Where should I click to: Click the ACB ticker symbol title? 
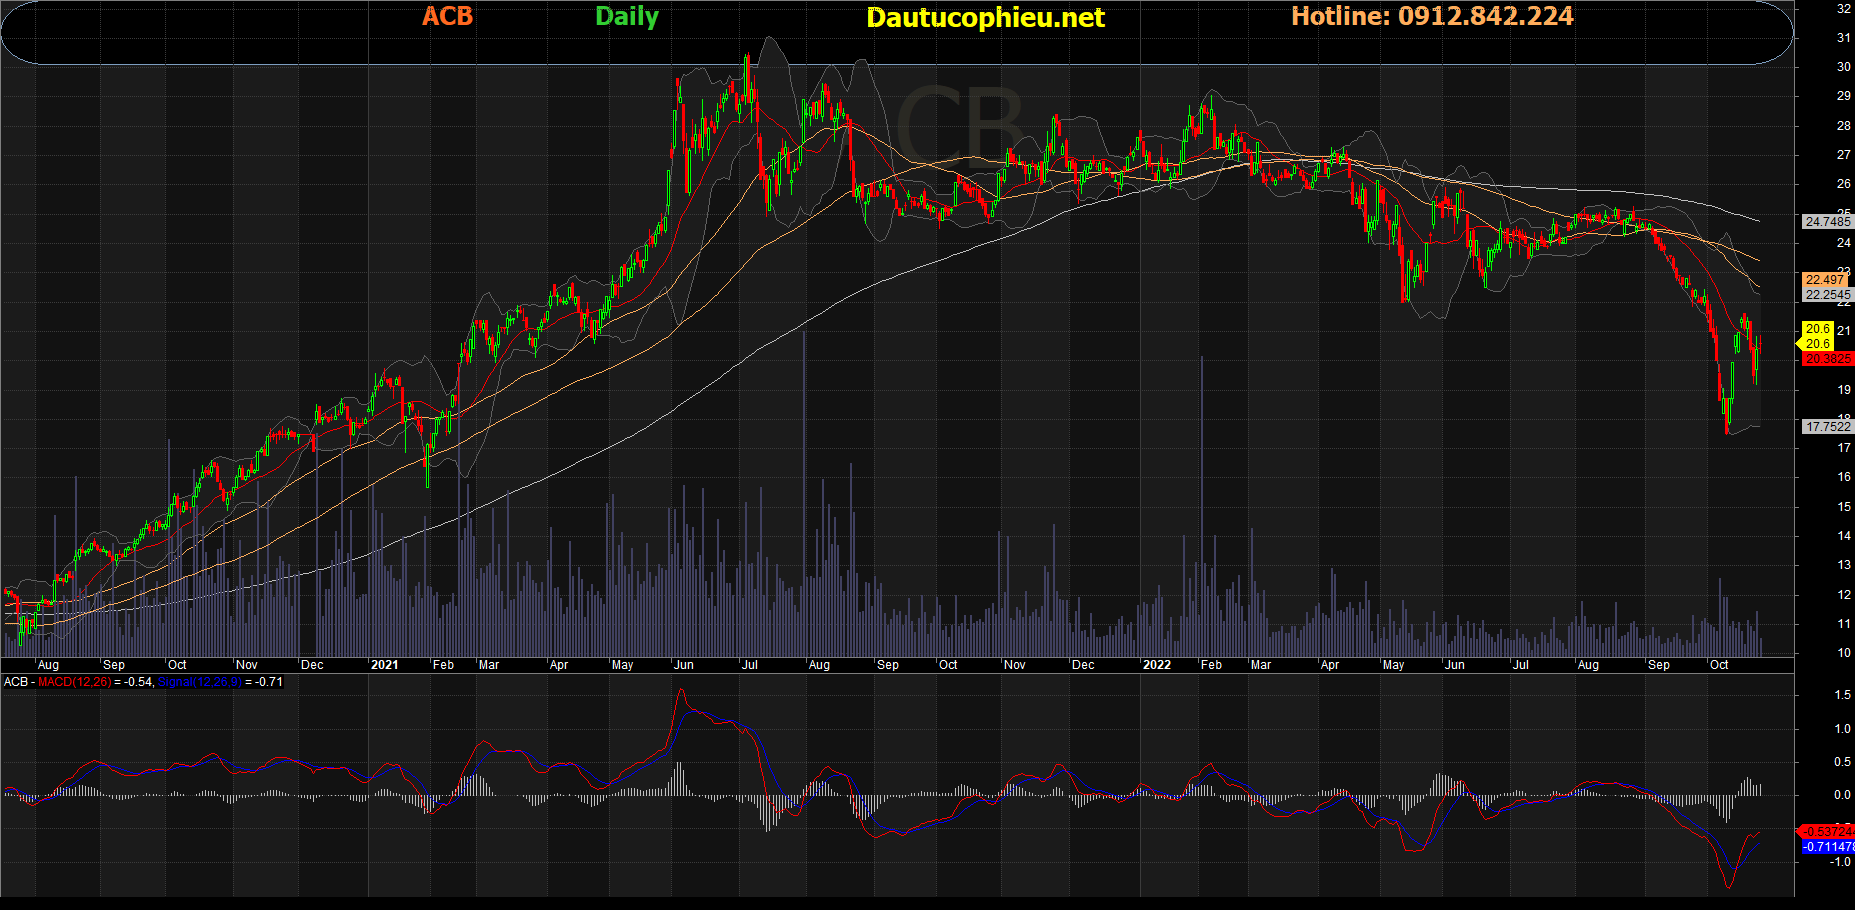tap(447, 16)
